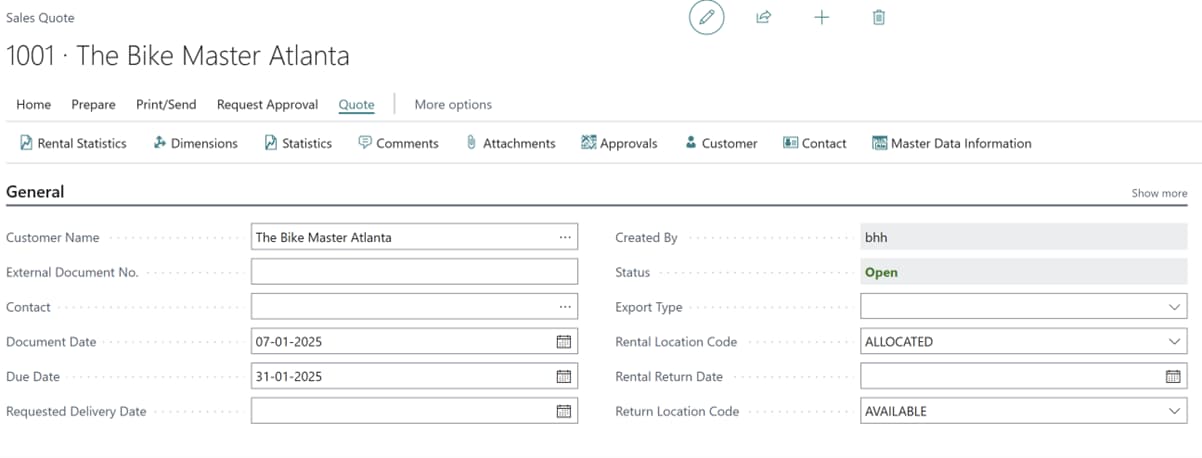1202x458 pixels.
Task: Click the Show more link
Action: [1159, 193]
